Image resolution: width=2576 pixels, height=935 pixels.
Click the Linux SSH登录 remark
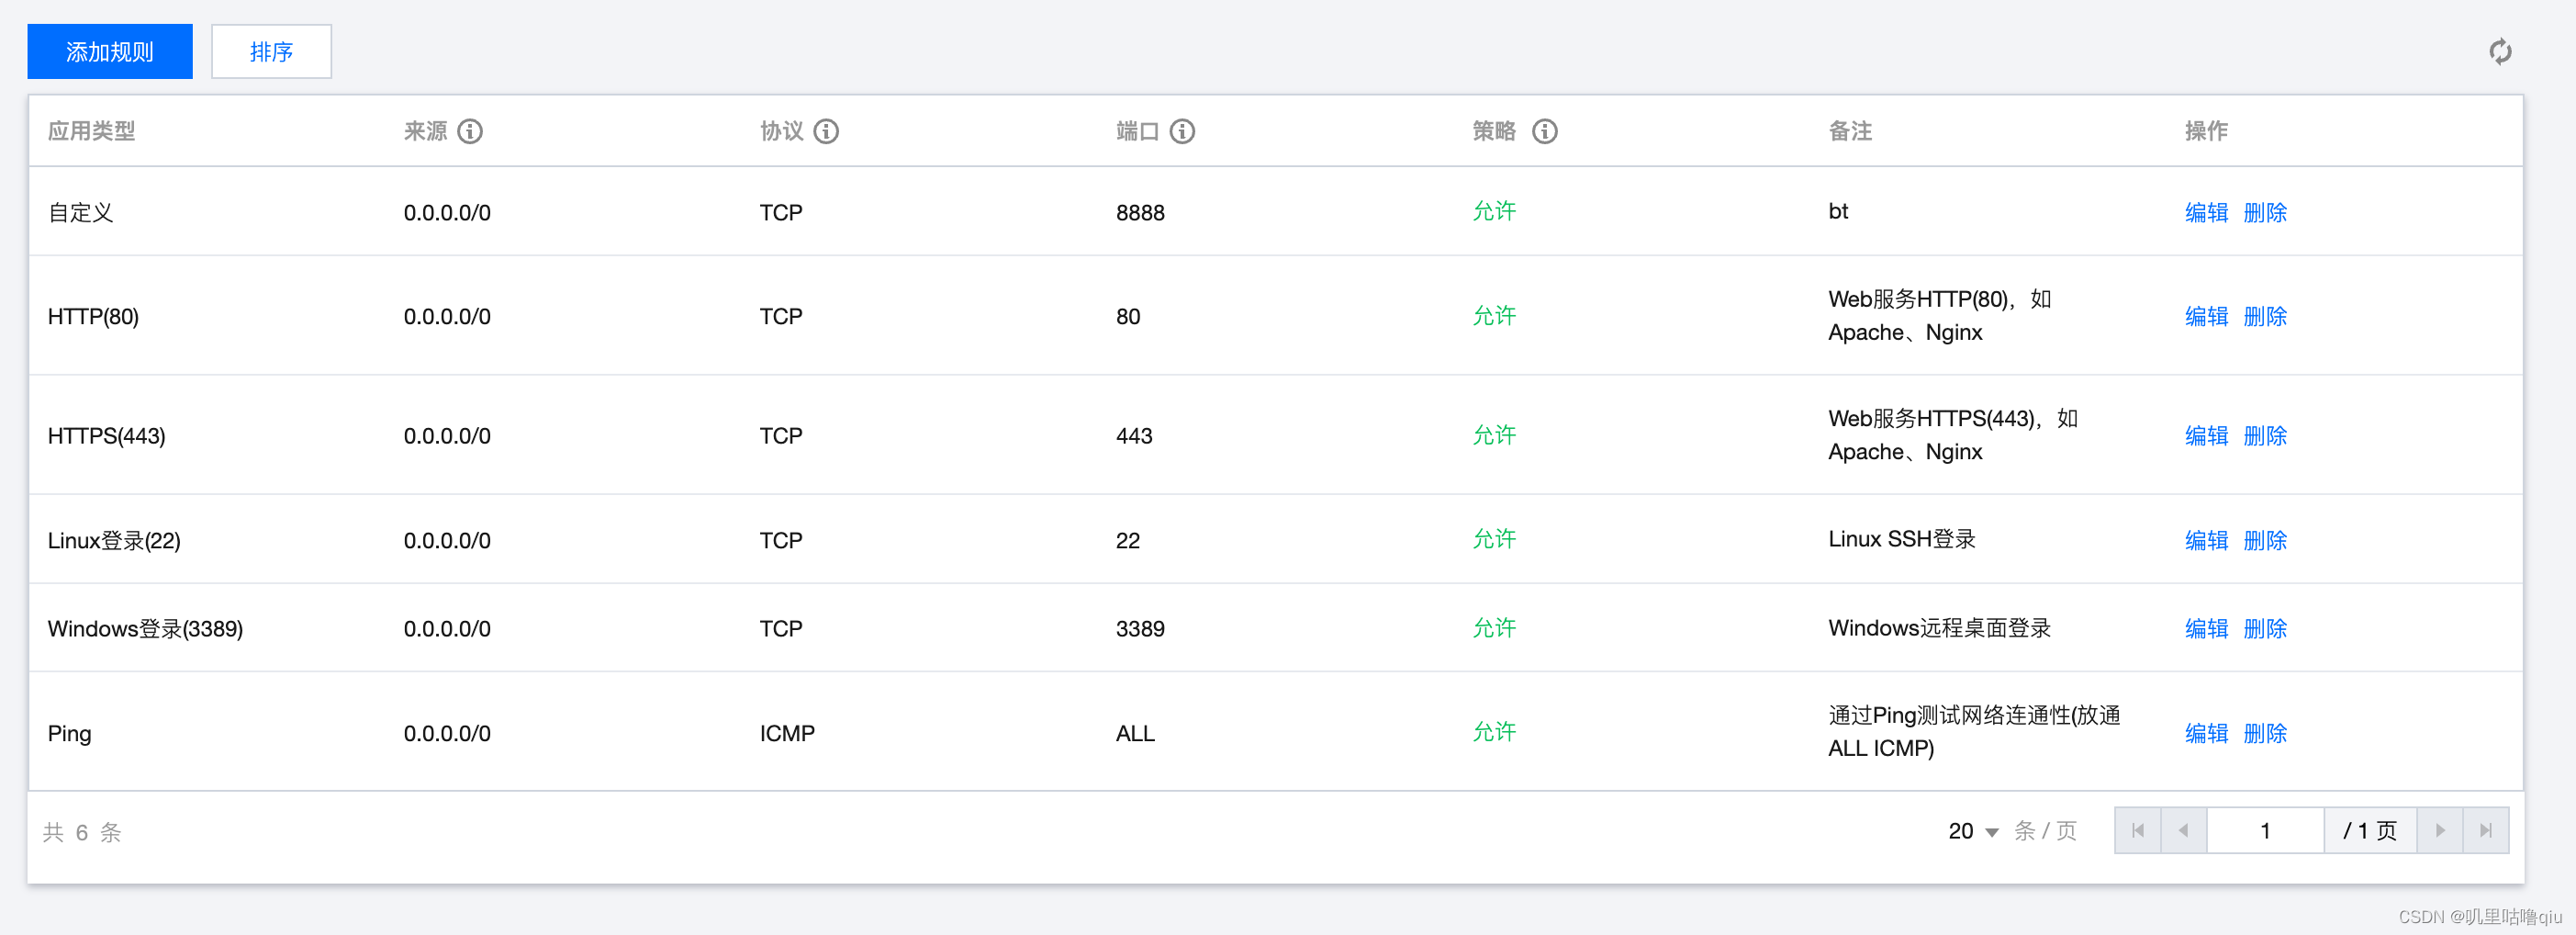(1901, 539)
